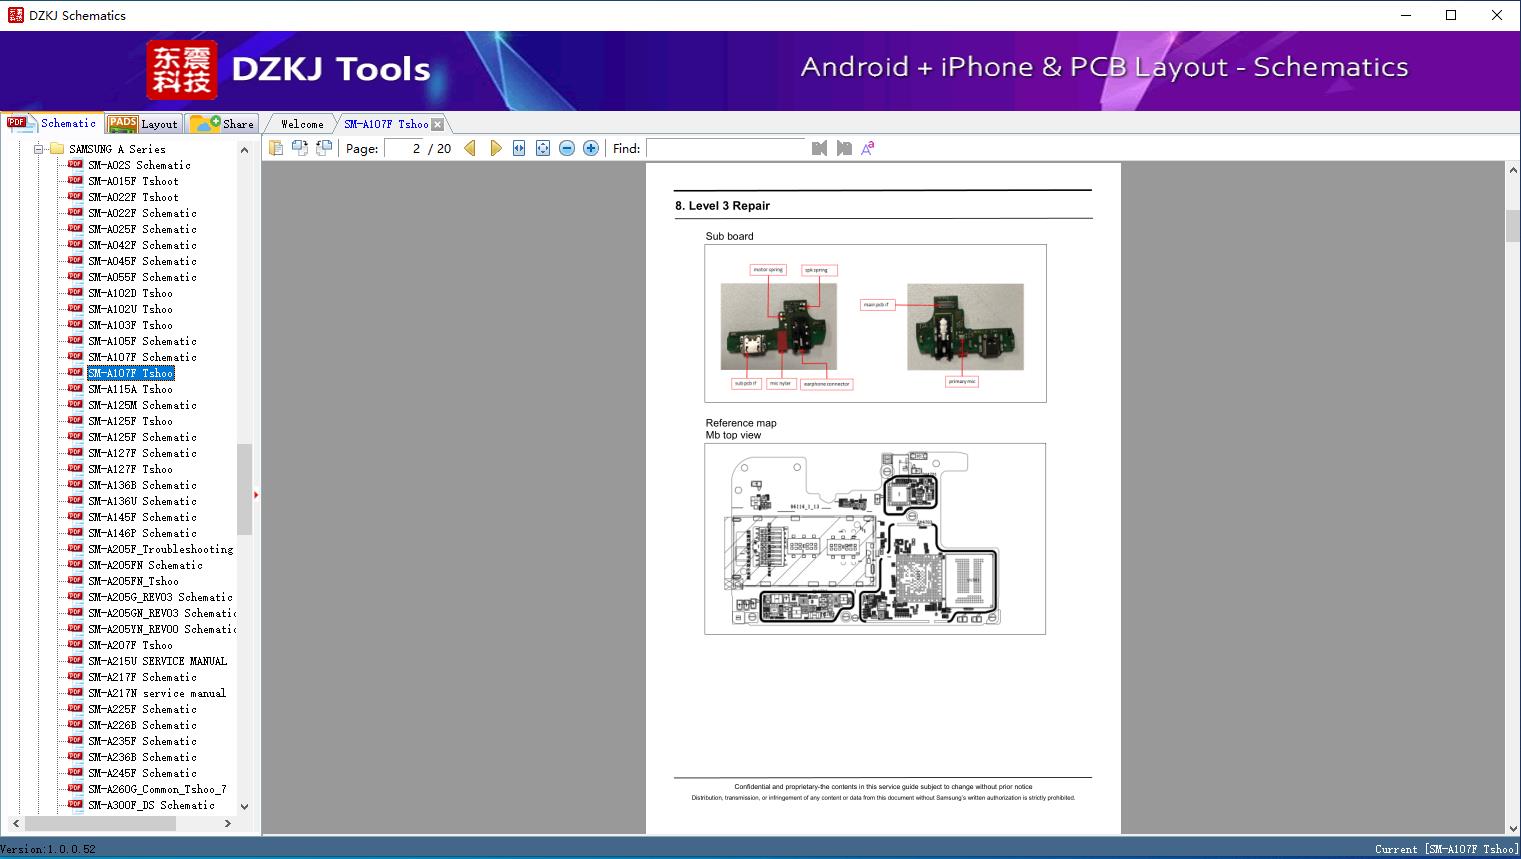Viewport: 1521px width, 859px height.
Task: Click the PDF icon beside SM-A300F_DS Schematic
Action: click(75, 804)
